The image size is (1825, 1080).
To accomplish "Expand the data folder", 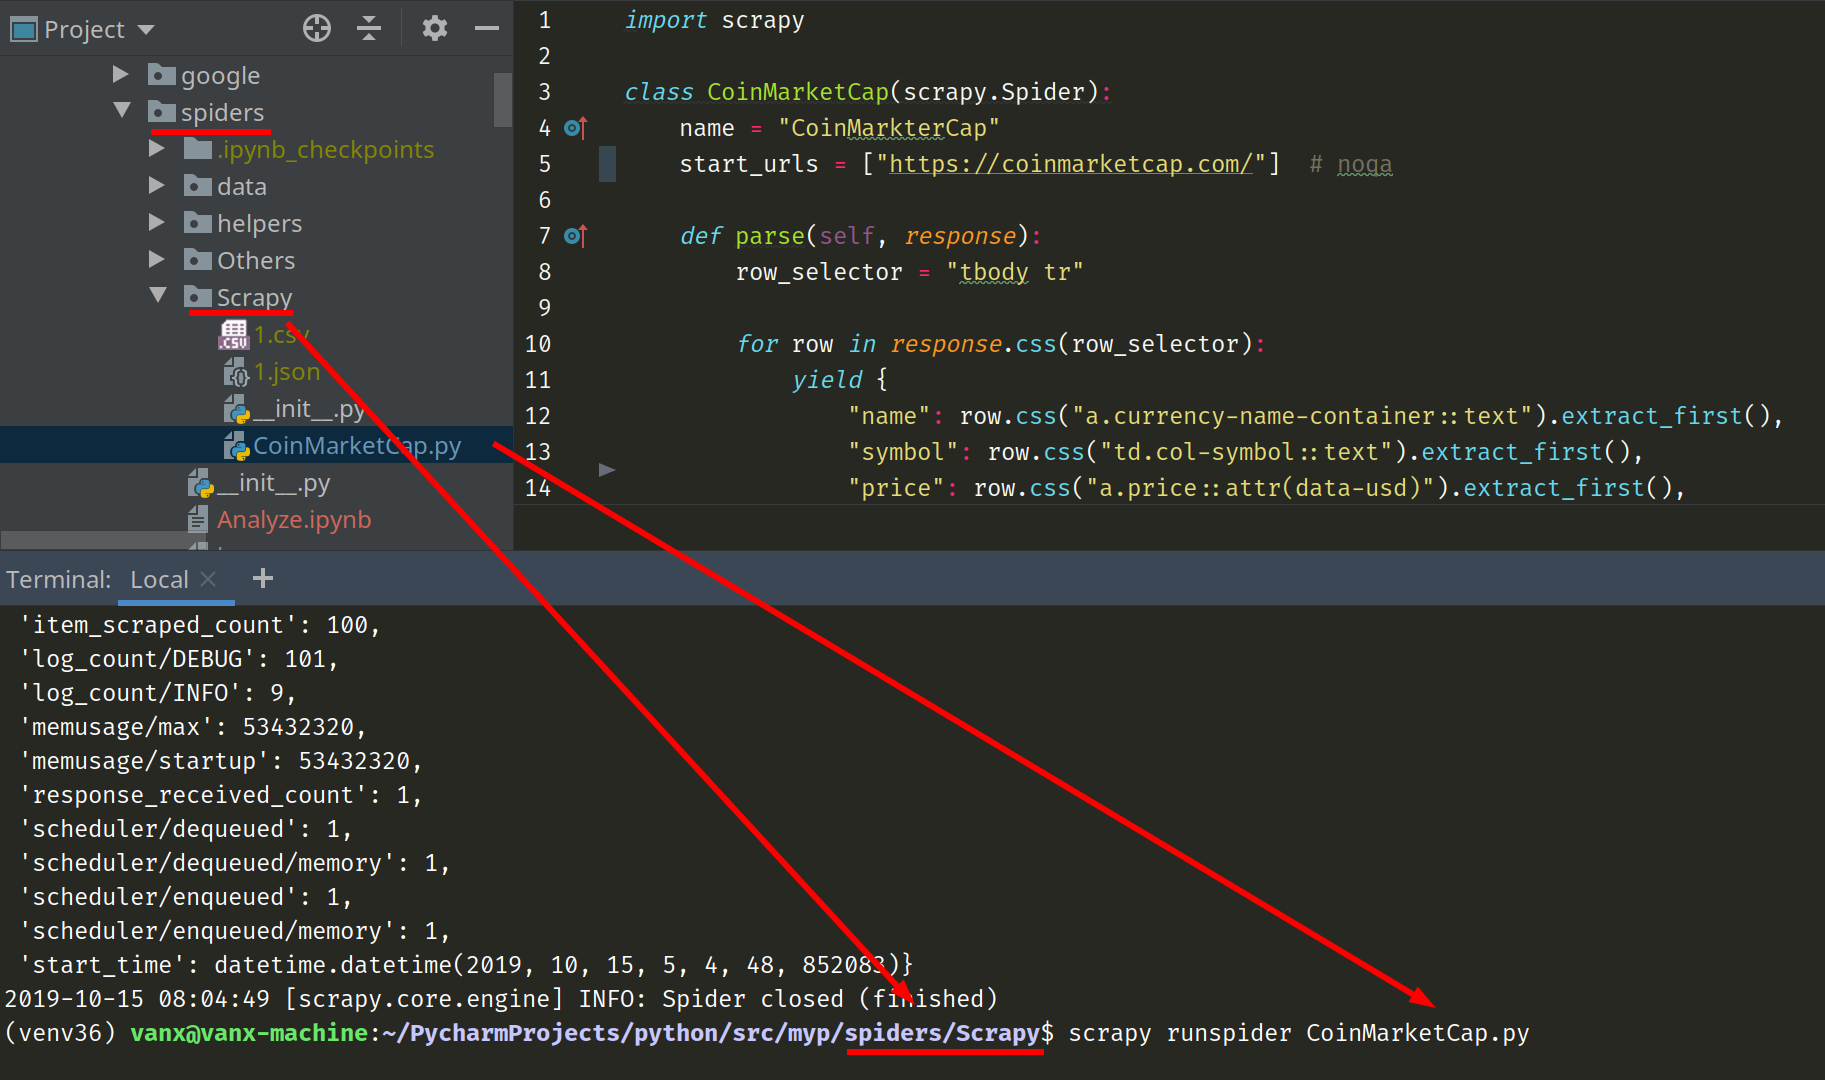I will 156,185.
